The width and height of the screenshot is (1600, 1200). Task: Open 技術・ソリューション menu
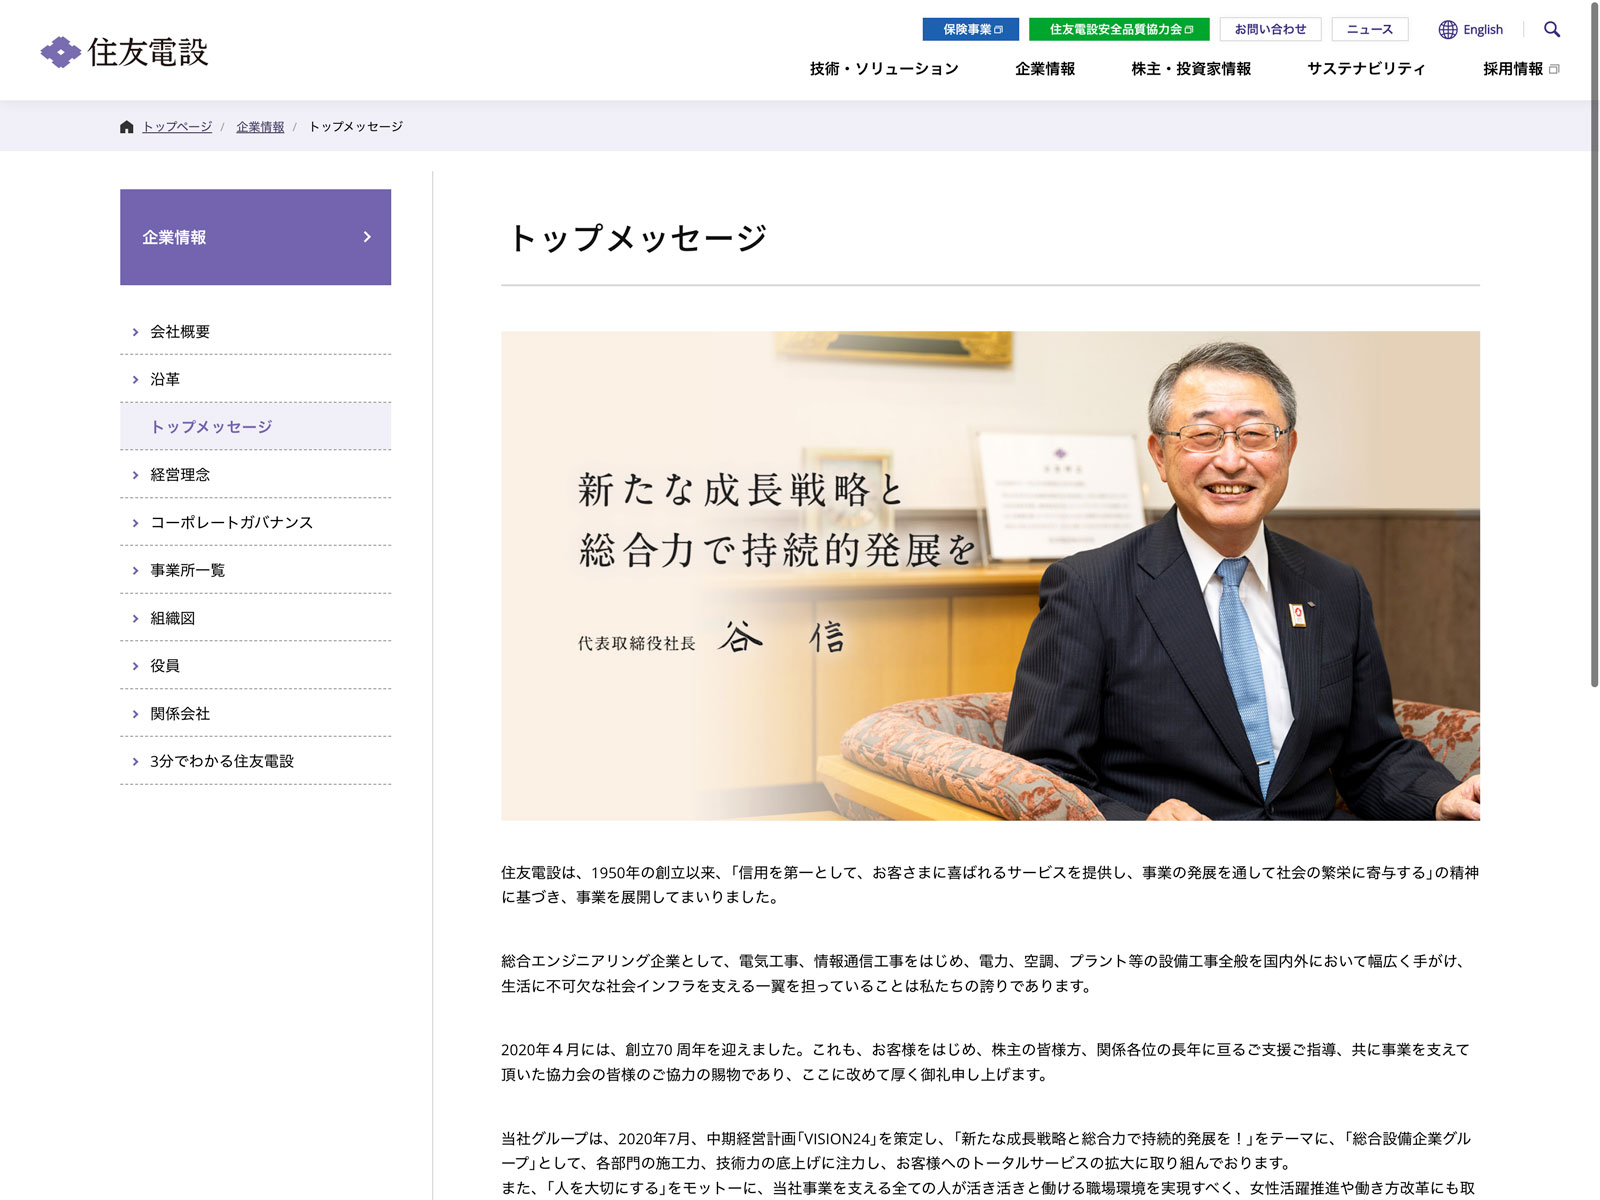(883, 69)
